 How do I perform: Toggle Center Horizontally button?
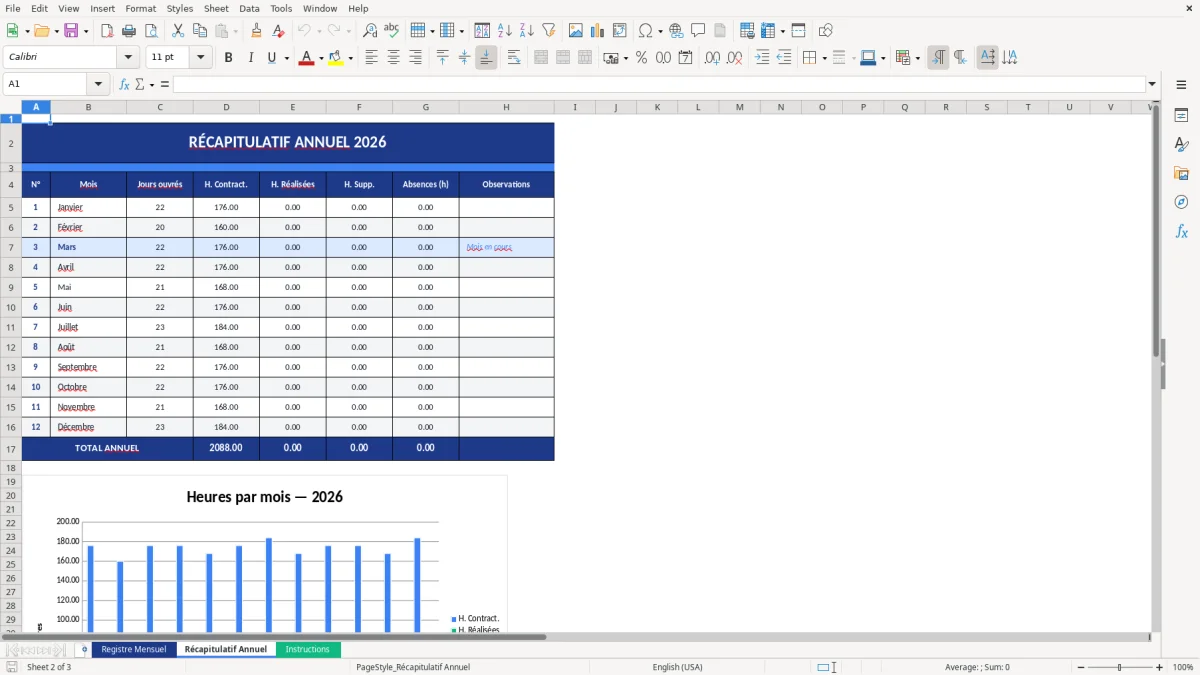click(x=394, y=58)
